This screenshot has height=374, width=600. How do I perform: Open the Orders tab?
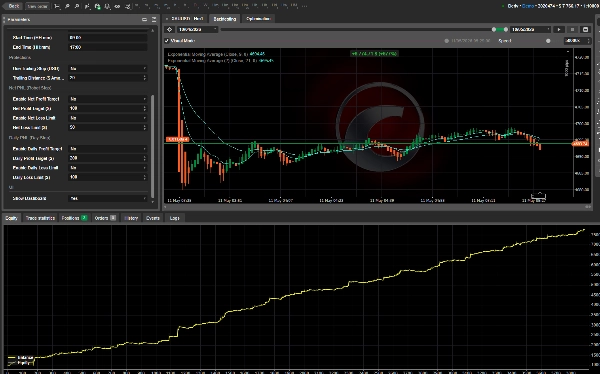click(105, 218)
